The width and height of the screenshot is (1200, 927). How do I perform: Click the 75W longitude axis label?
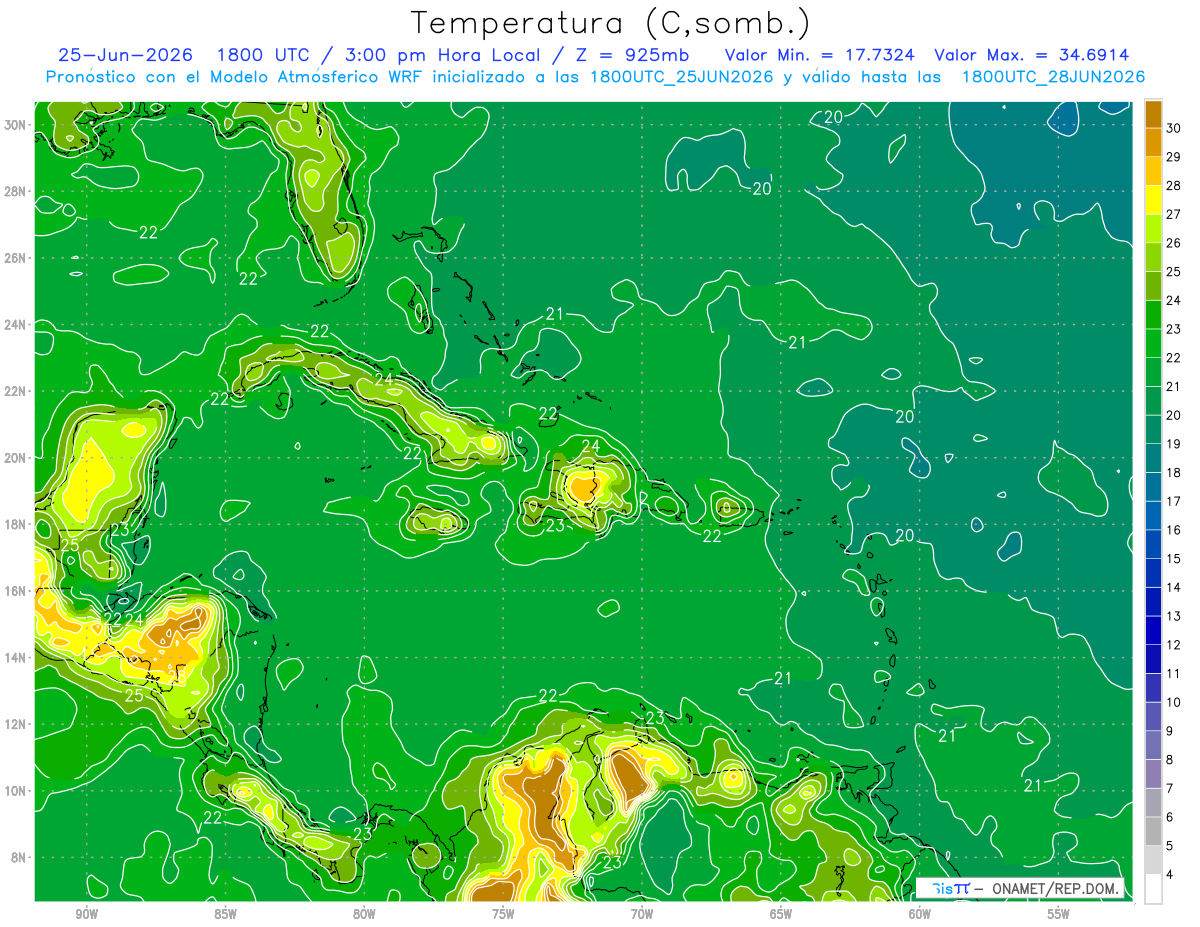503,914
